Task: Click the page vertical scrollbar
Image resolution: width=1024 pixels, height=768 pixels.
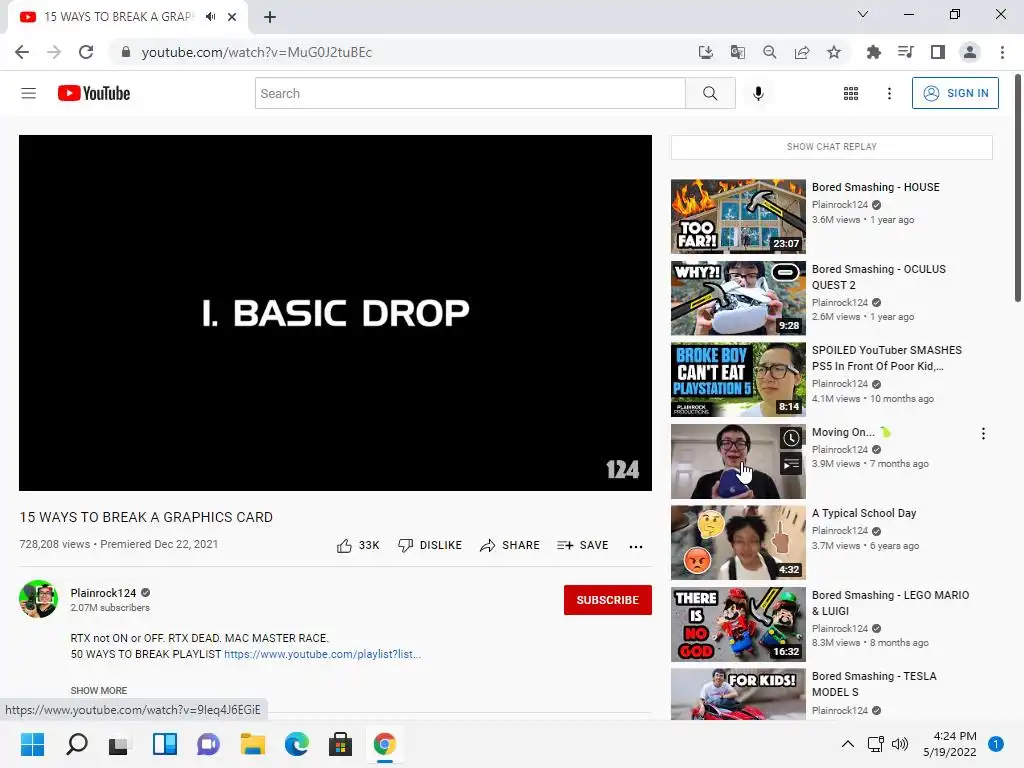Action: click(x=1017, y=189)
